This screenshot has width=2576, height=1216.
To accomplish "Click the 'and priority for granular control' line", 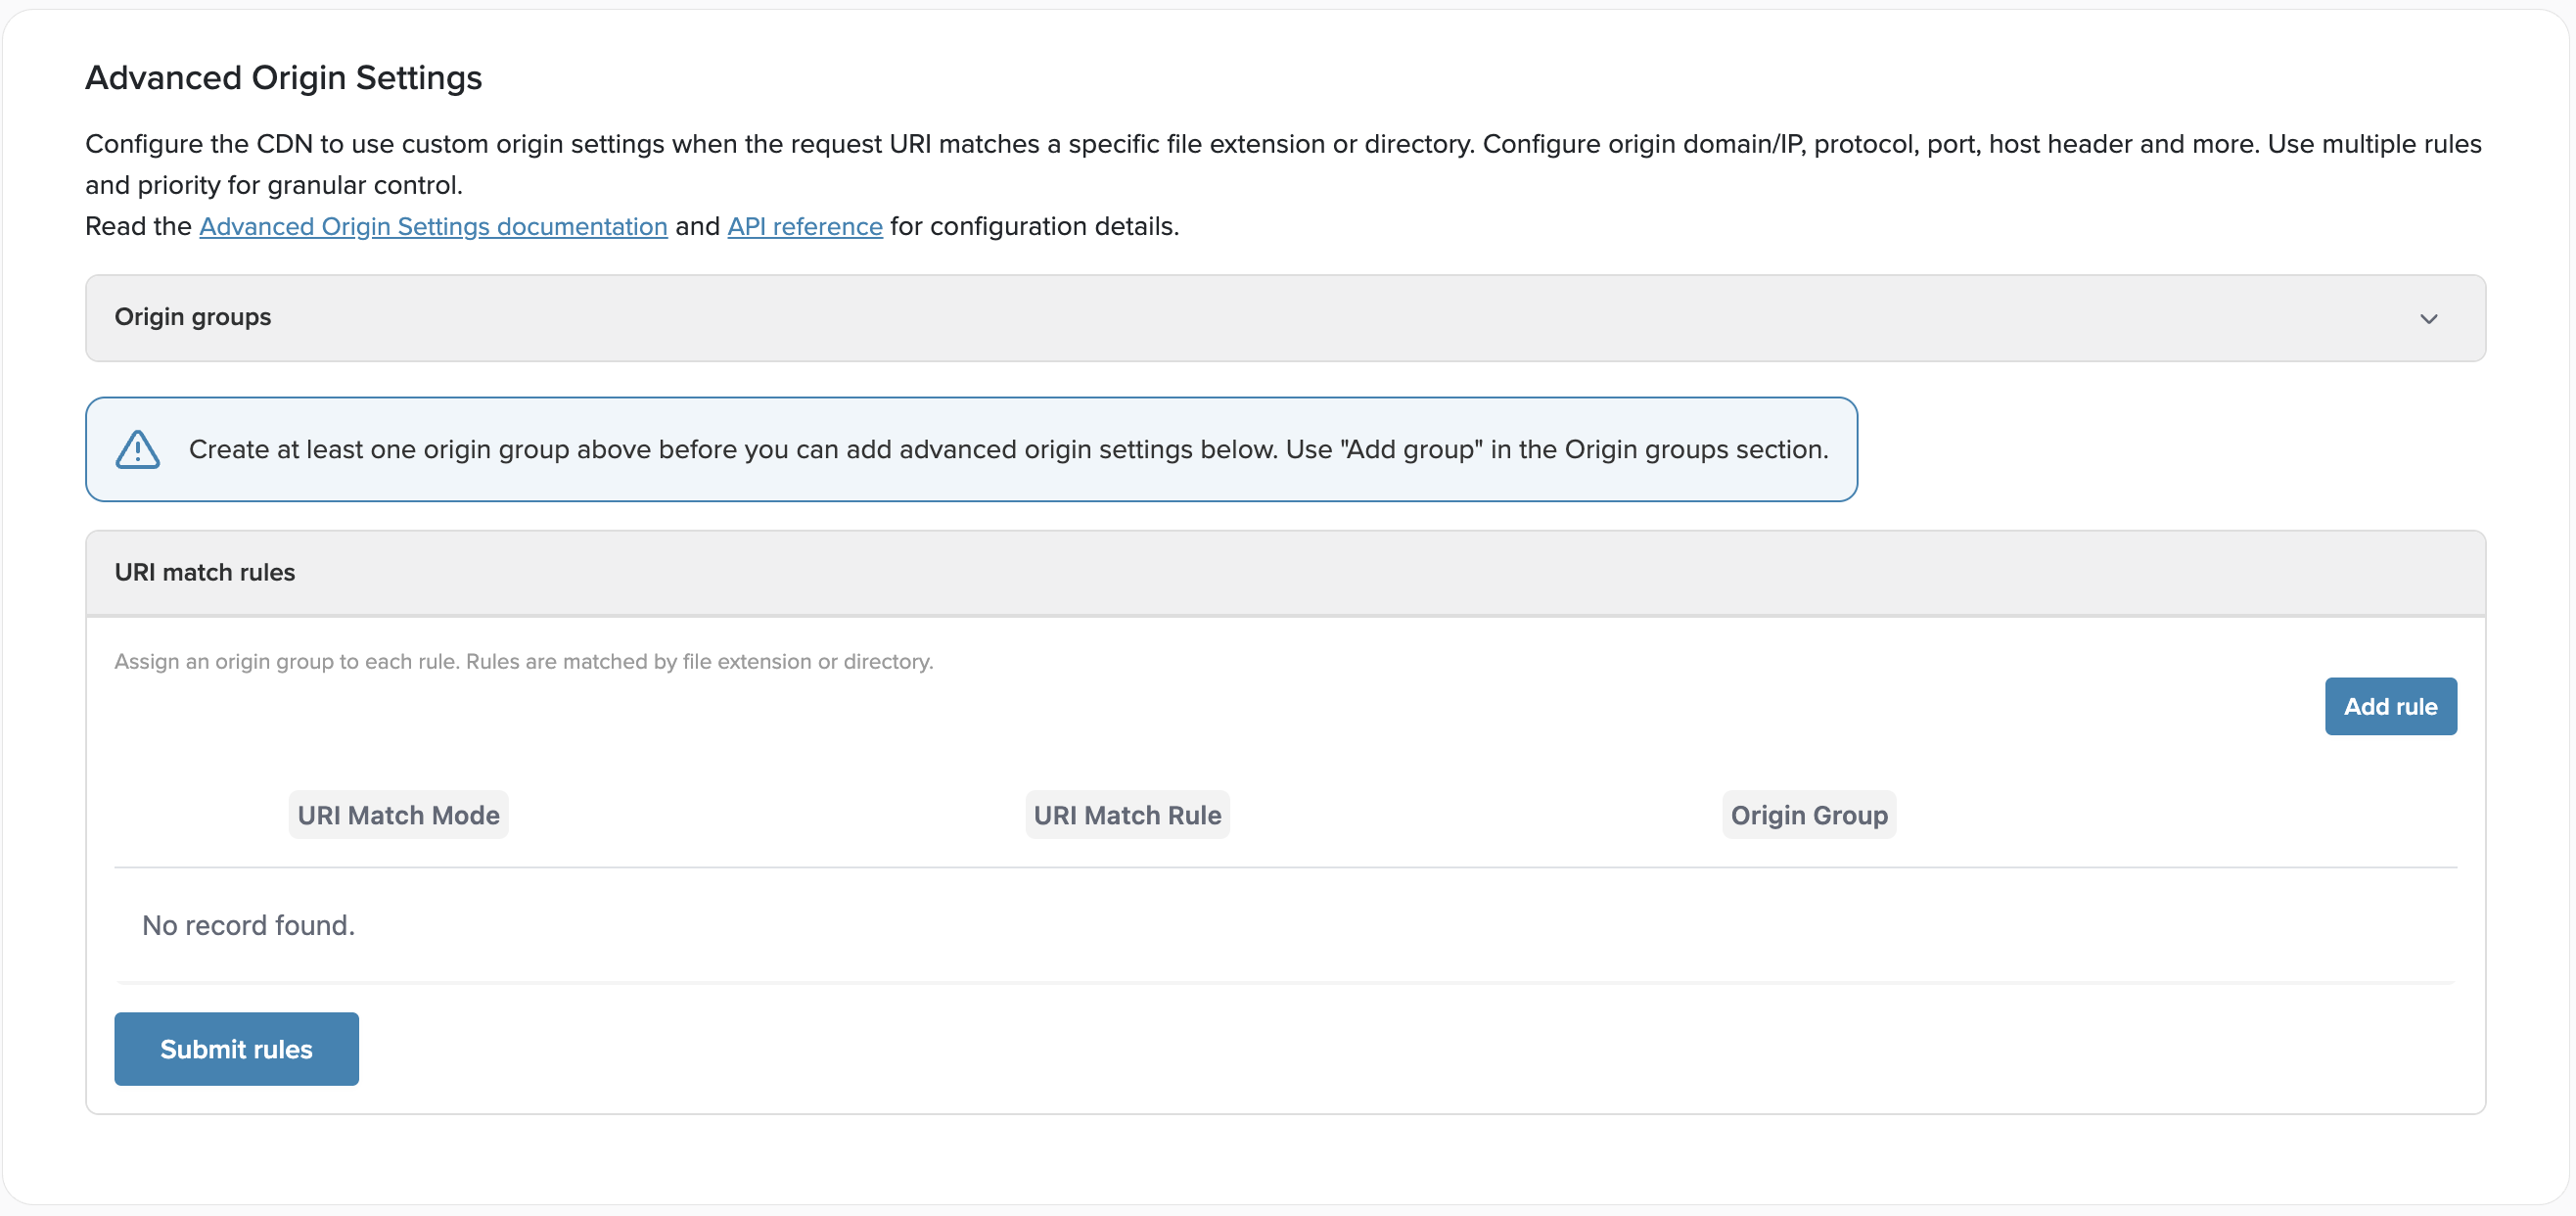I will (273, 185).
